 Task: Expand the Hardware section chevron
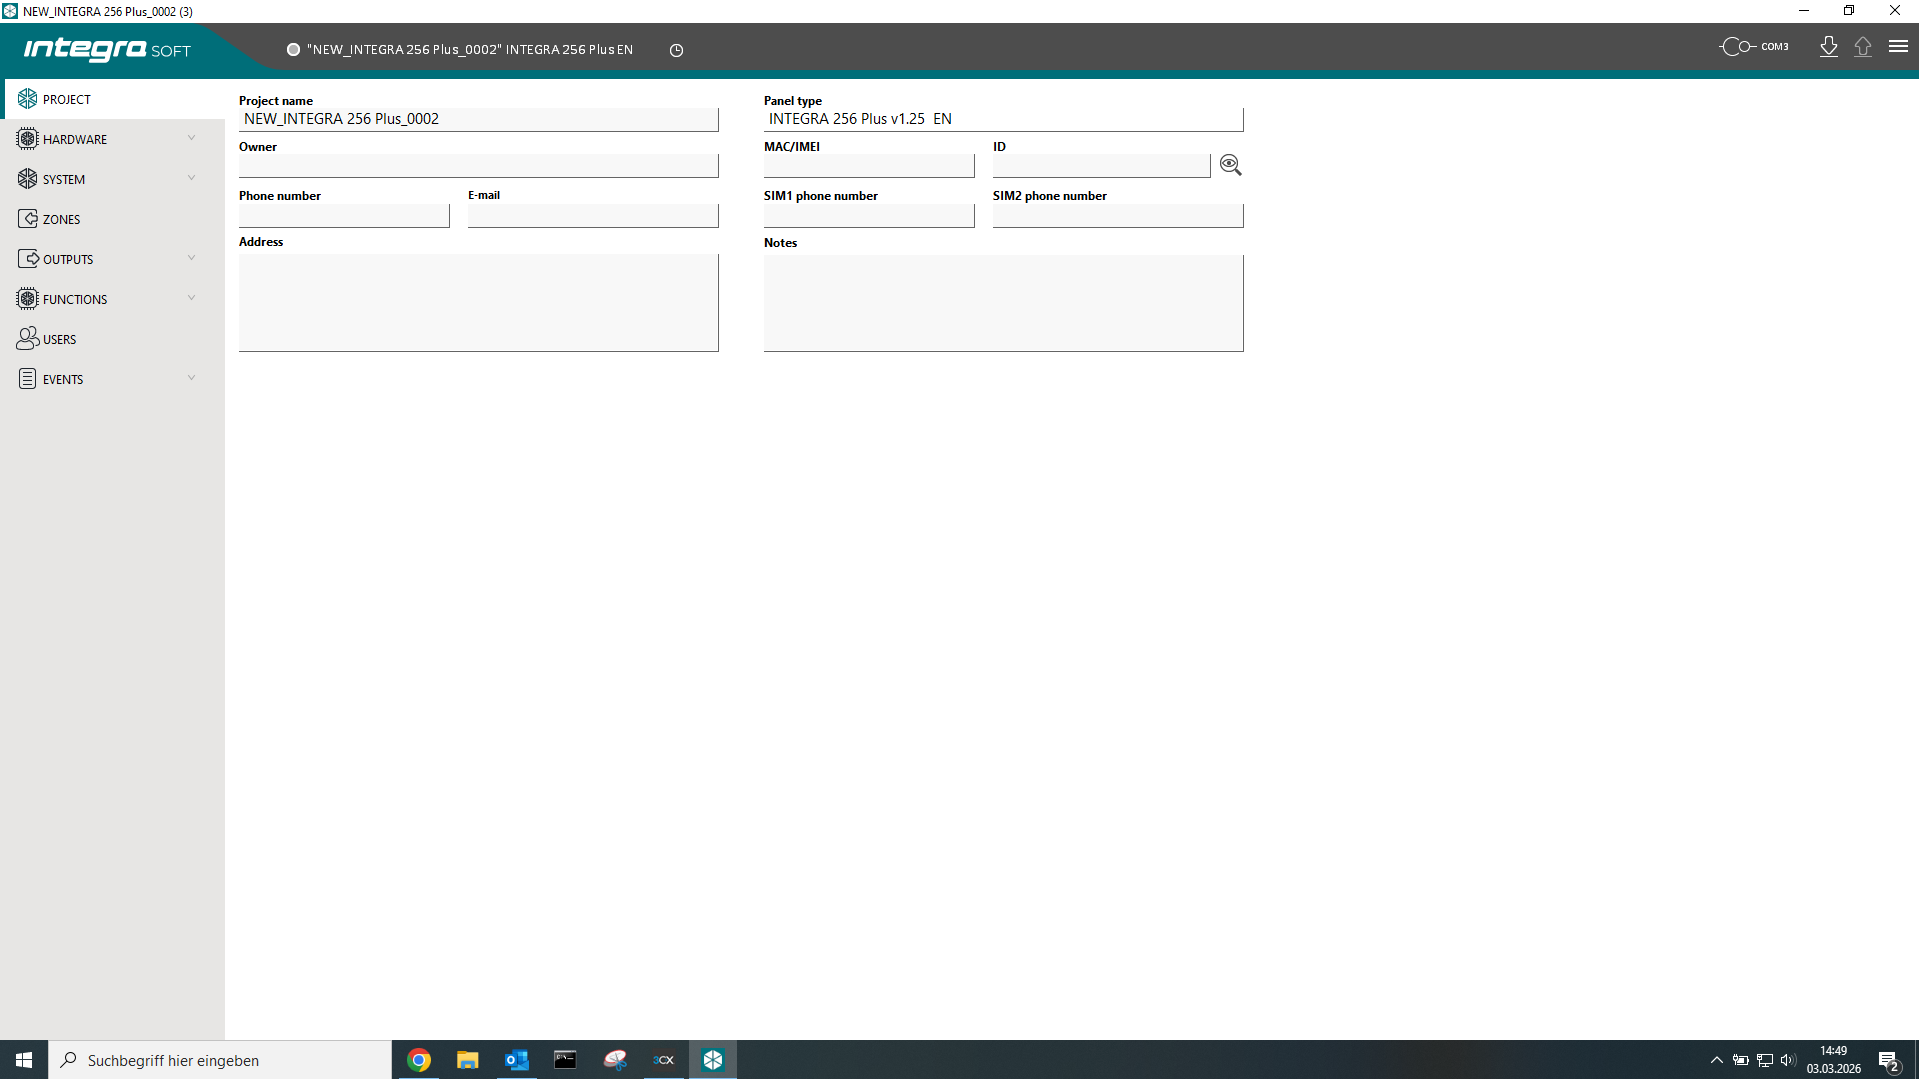pyautogui.click(x=191, y=138)
